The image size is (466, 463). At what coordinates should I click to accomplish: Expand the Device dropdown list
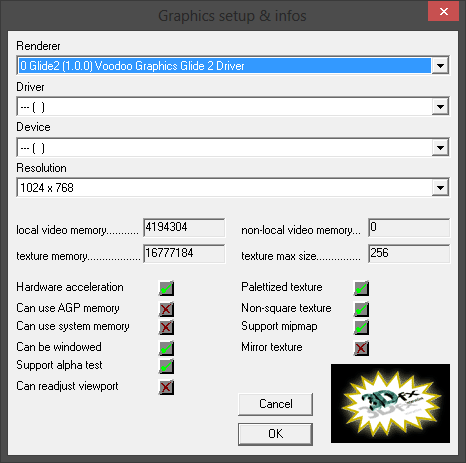point(440,148)
